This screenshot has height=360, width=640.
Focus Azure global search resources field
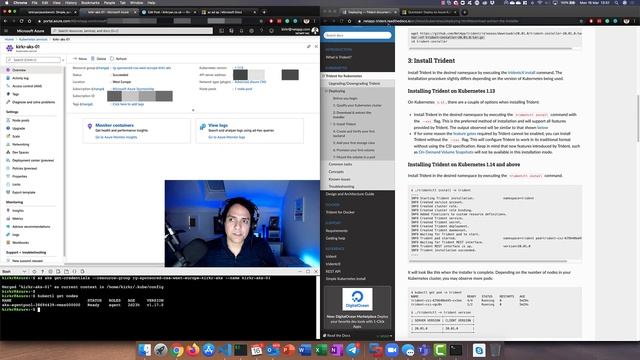(x=132, y=31)
